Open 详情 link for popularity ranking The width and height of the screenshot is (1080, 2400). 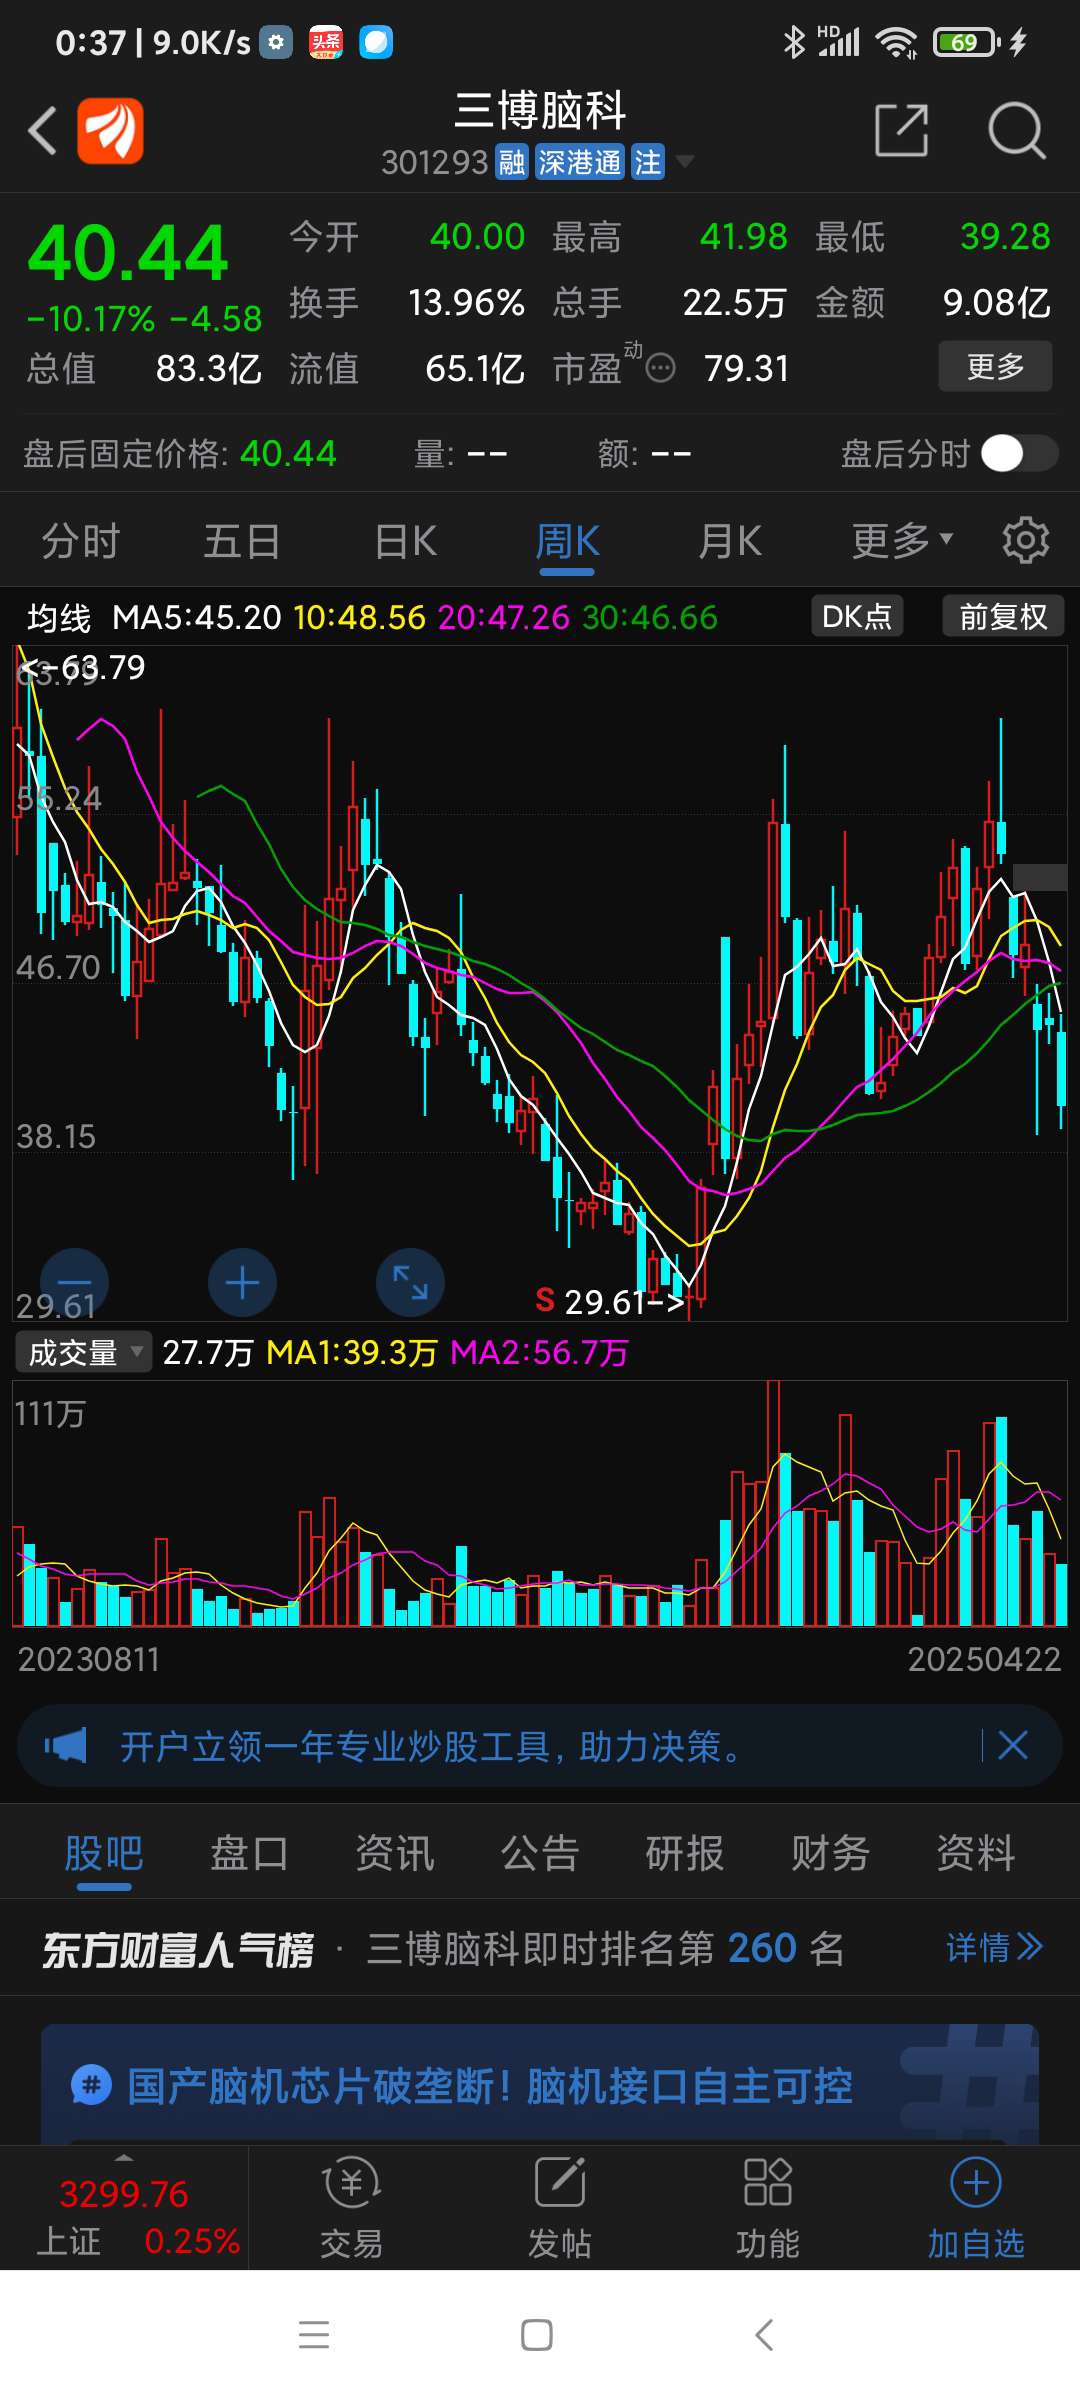(x=994, y=1948)
